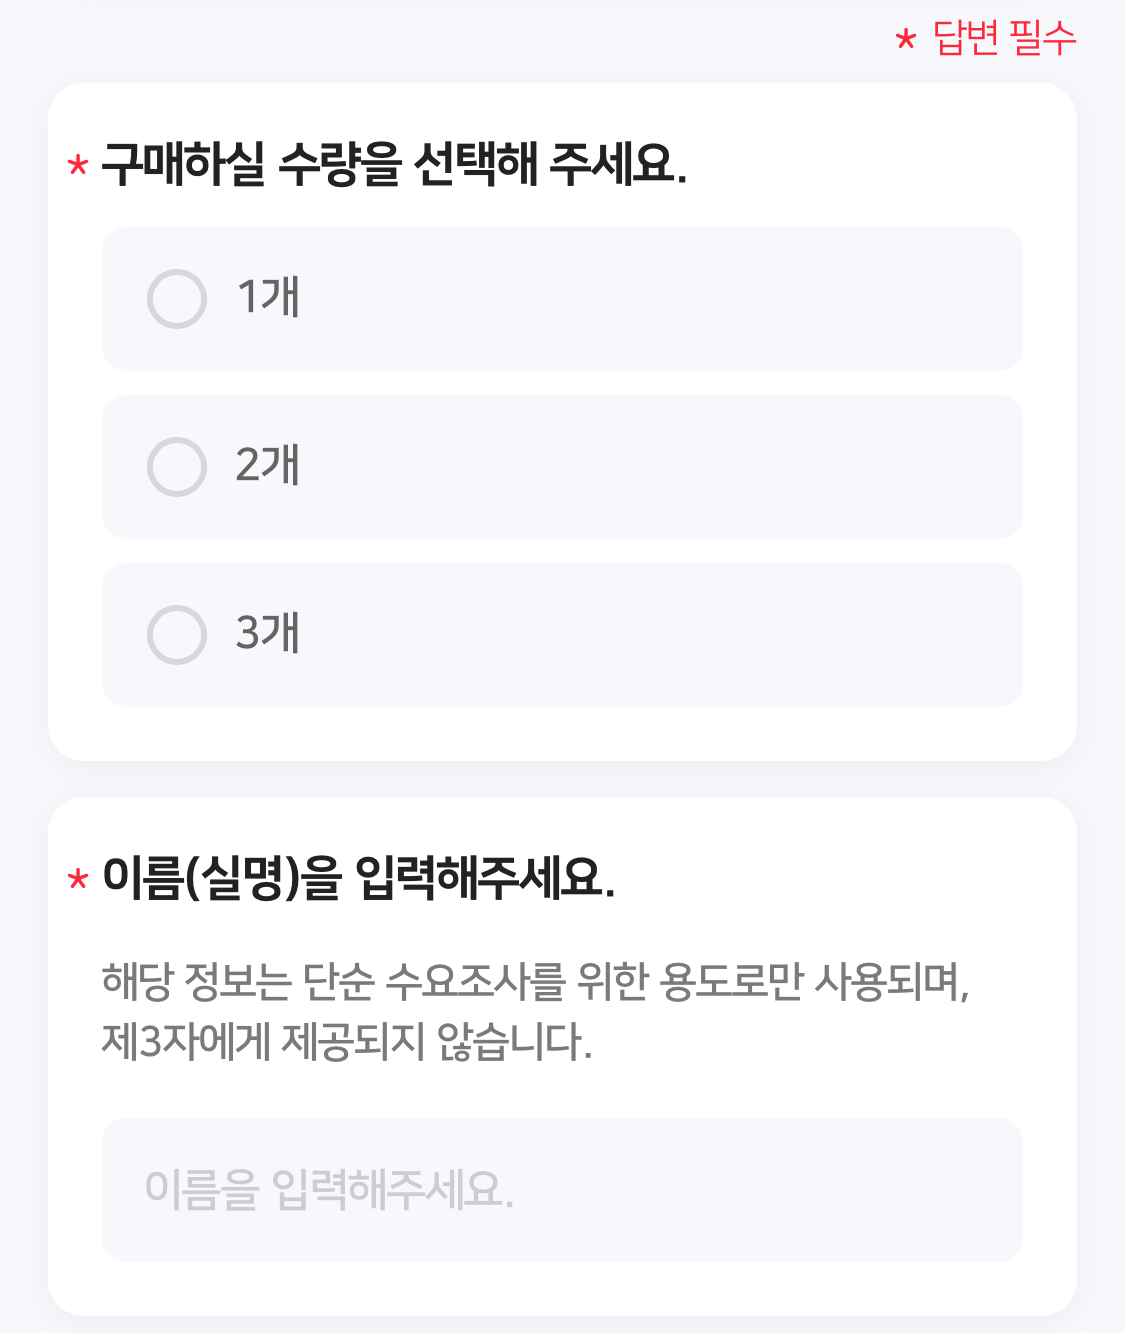Click the heading '구매하실 수량을 선택해 주세요.'
This screenshot has width=1125, height=1333.
pyautogui.click(x=394, y=165)
